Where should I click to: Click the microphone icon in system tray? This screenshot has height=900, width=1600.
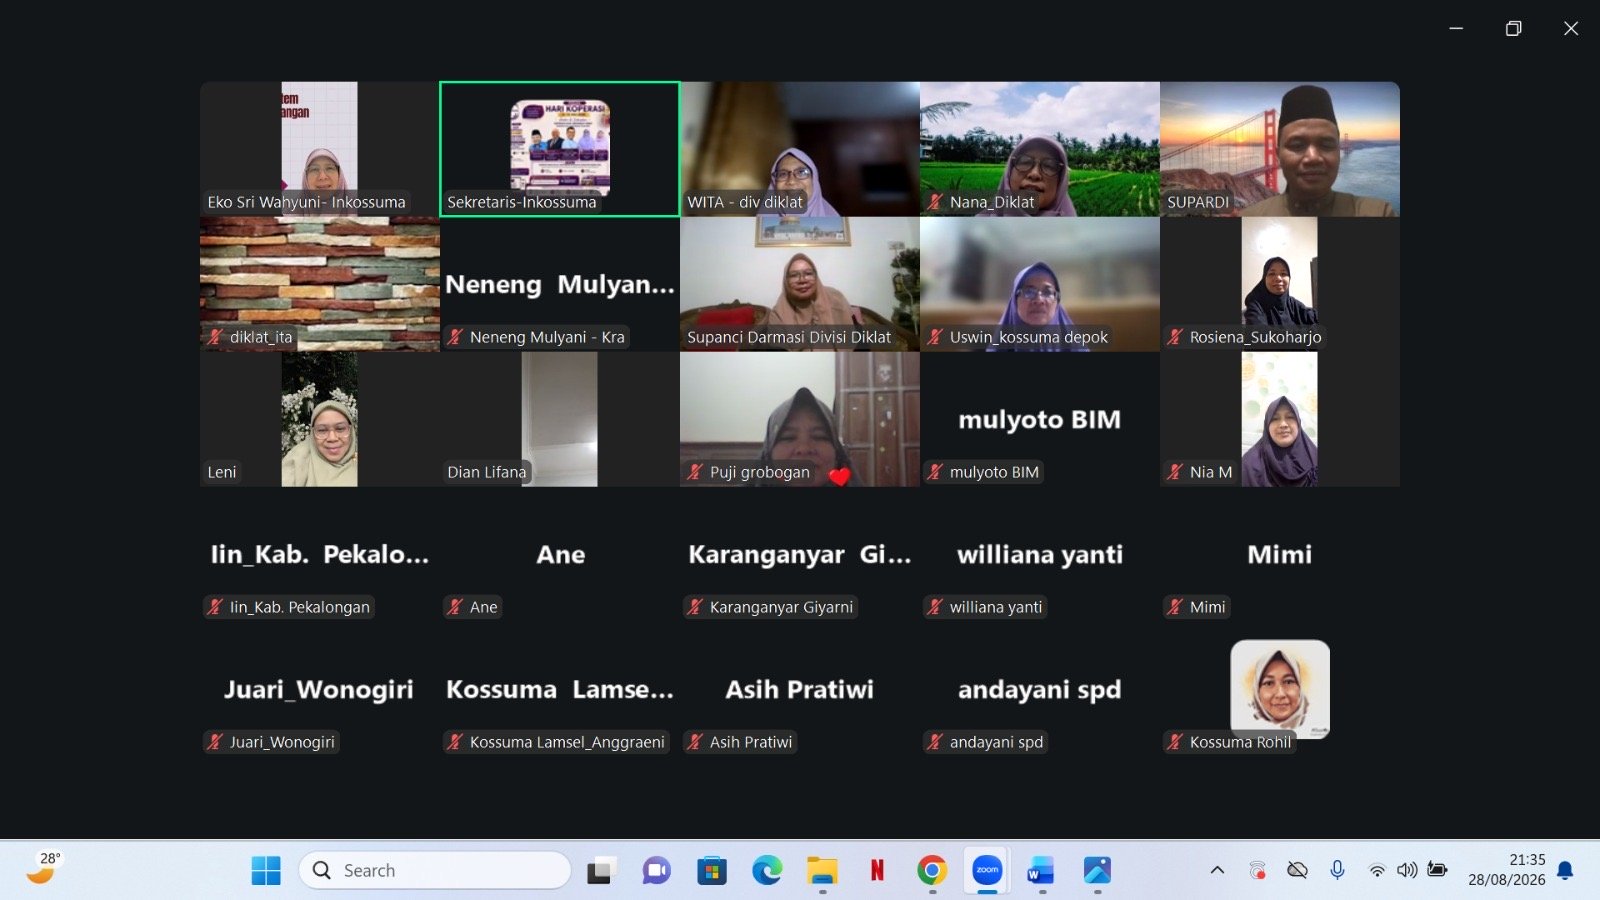(1337, 870)
